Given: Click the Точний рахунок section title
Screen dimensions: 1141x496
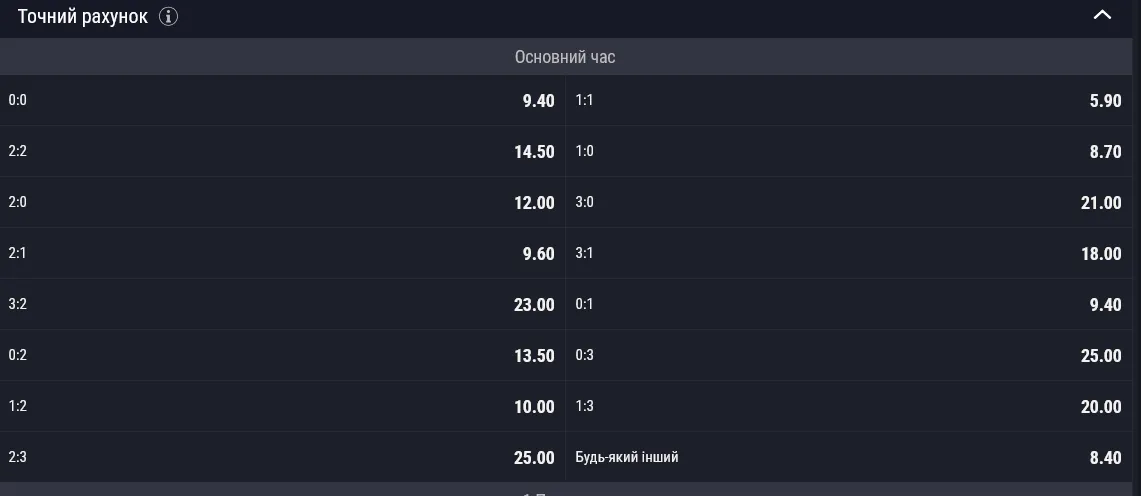Looking at the screenshot, I should coord(83,17).
